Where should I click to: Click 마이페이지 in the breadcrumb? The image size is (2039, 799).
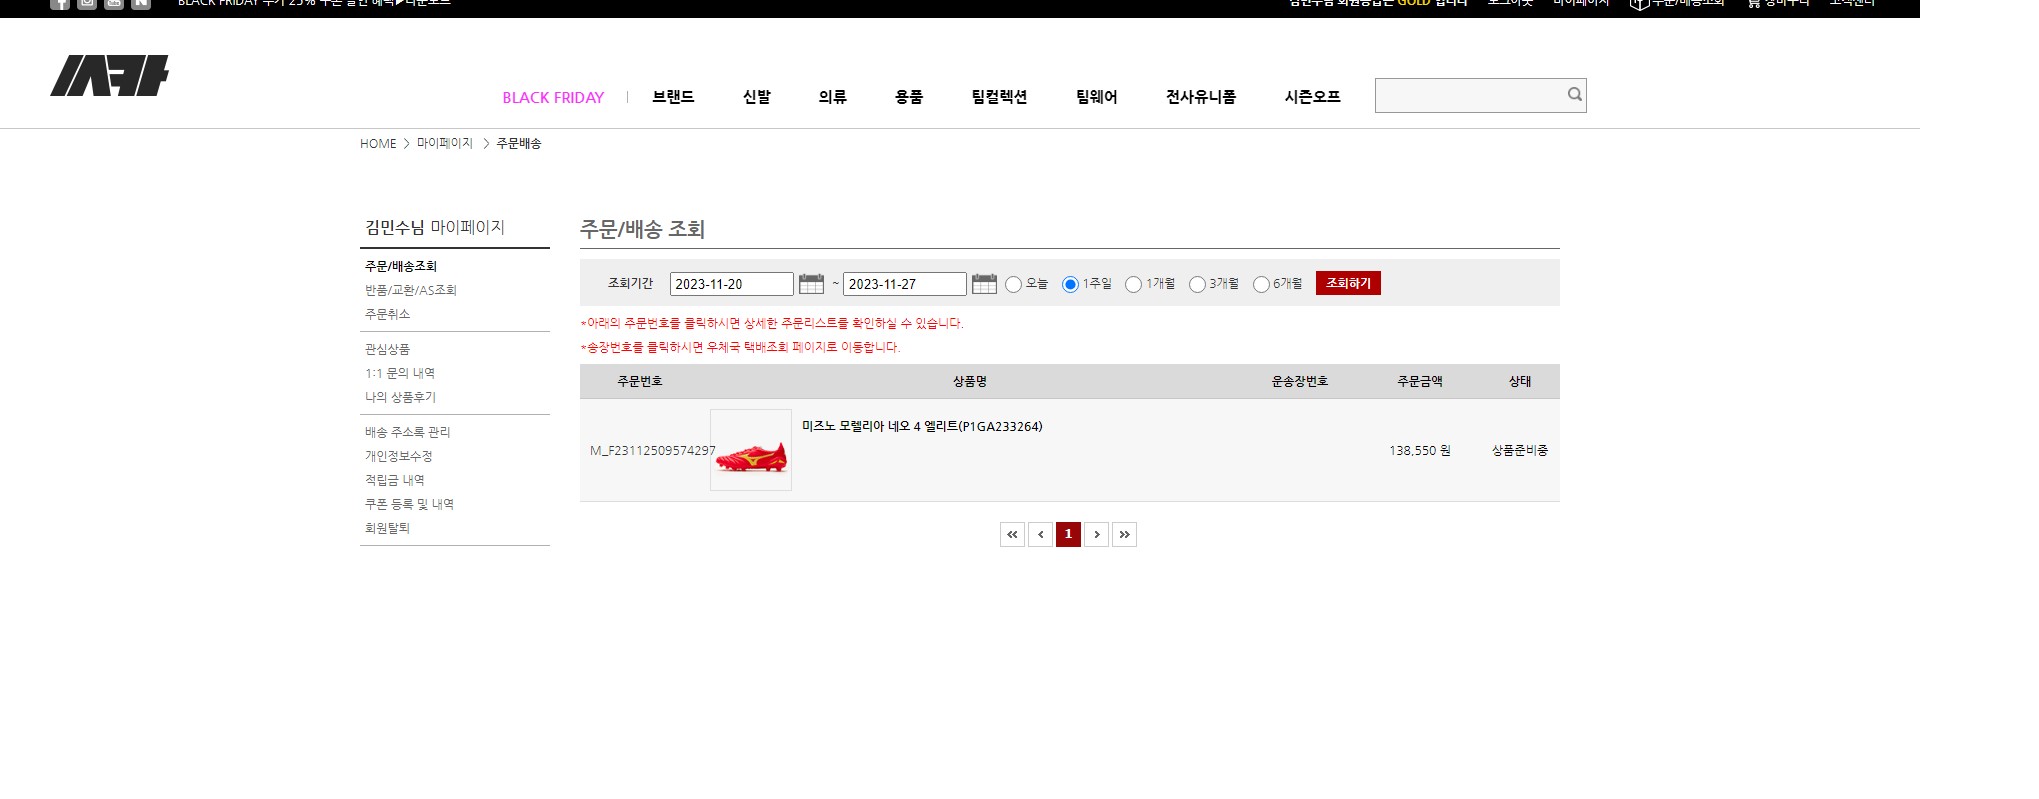coord(445,144)
